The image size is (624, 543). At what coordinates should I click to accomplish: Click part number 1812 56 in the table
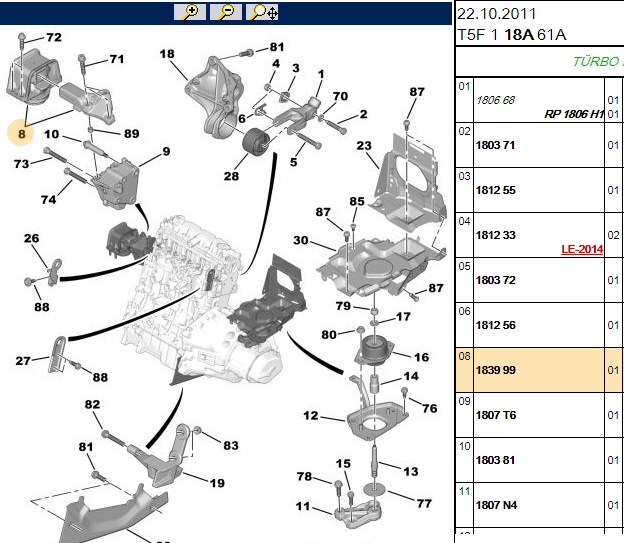point(495,325)
